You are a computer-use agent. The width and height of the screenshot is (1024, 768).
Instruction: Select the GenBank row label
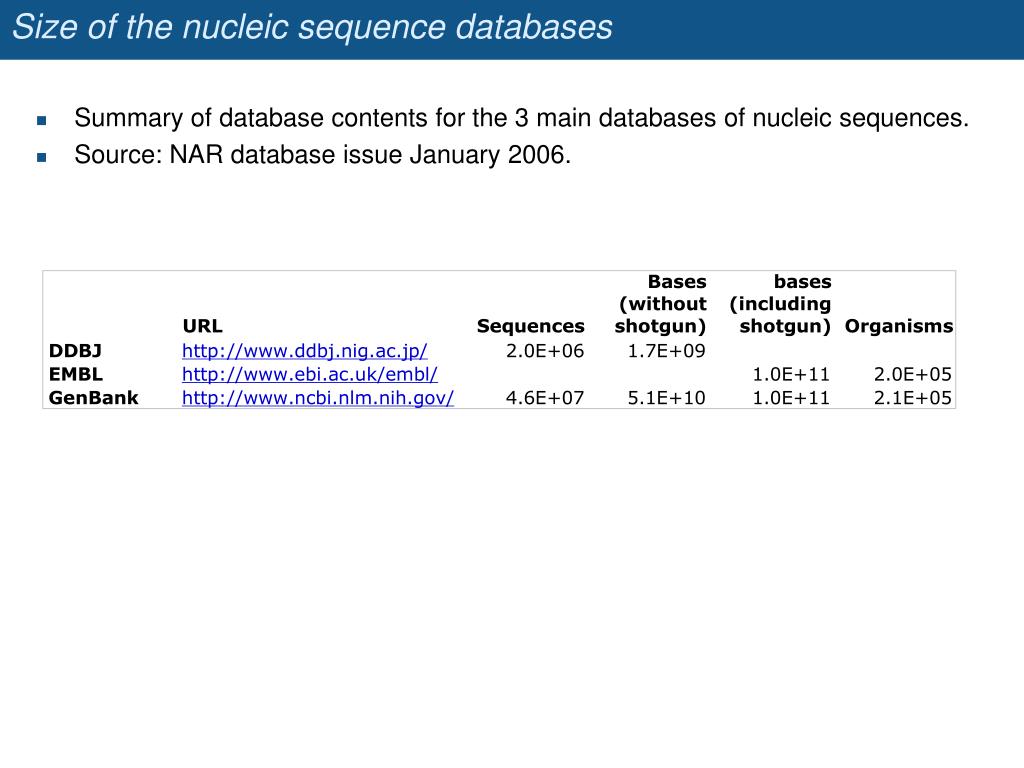pyautogui.click(x=93, y=398)
